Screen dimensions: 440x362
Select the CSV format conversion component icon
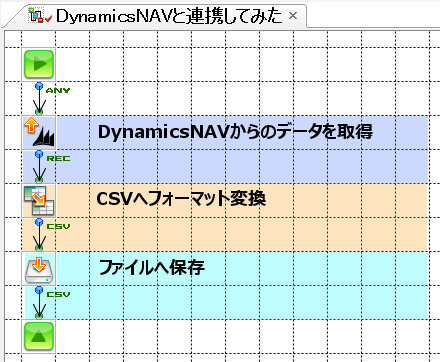pos(39,200)
